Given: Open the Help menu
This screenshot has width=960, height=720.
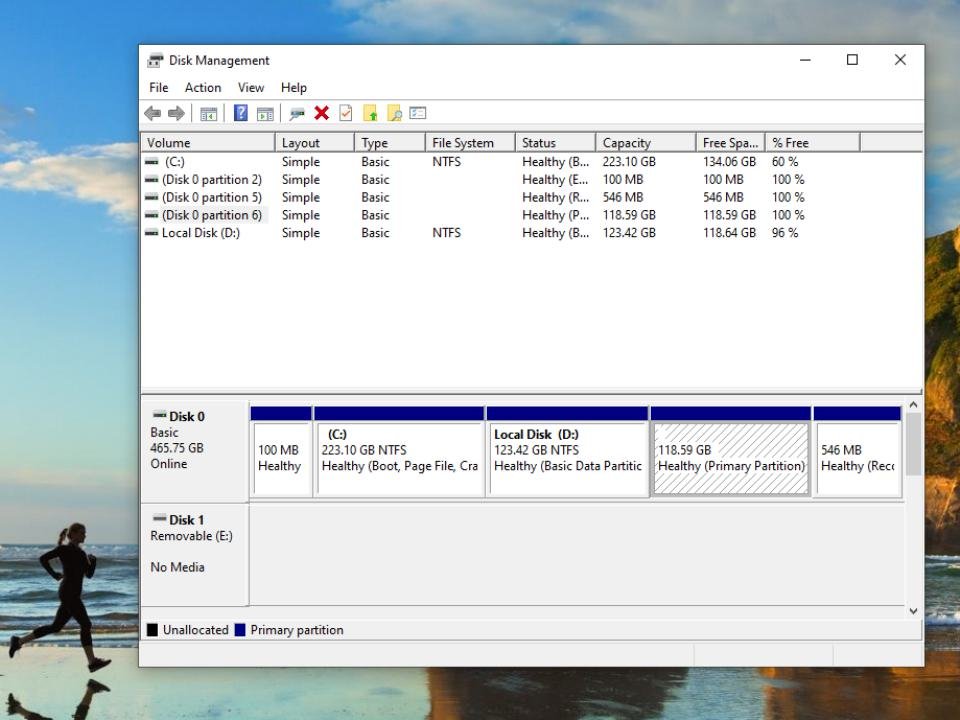Looking at the screenshot, I should (294, 88).
